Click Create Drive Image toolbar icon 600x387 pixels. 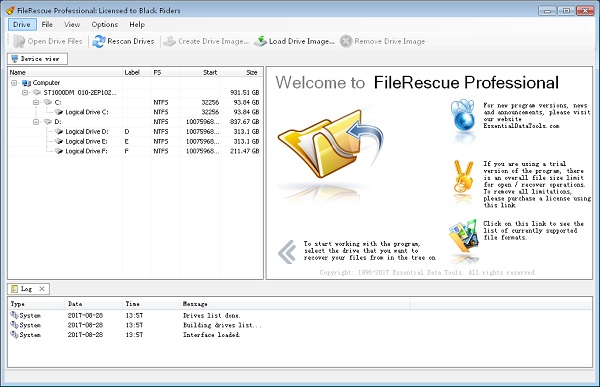[170, 41]
